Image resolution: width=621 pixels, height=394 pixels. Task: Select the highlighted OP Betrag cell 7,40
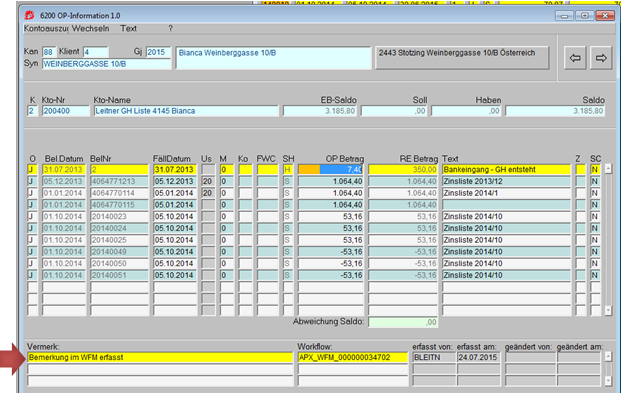pos(331,169)
